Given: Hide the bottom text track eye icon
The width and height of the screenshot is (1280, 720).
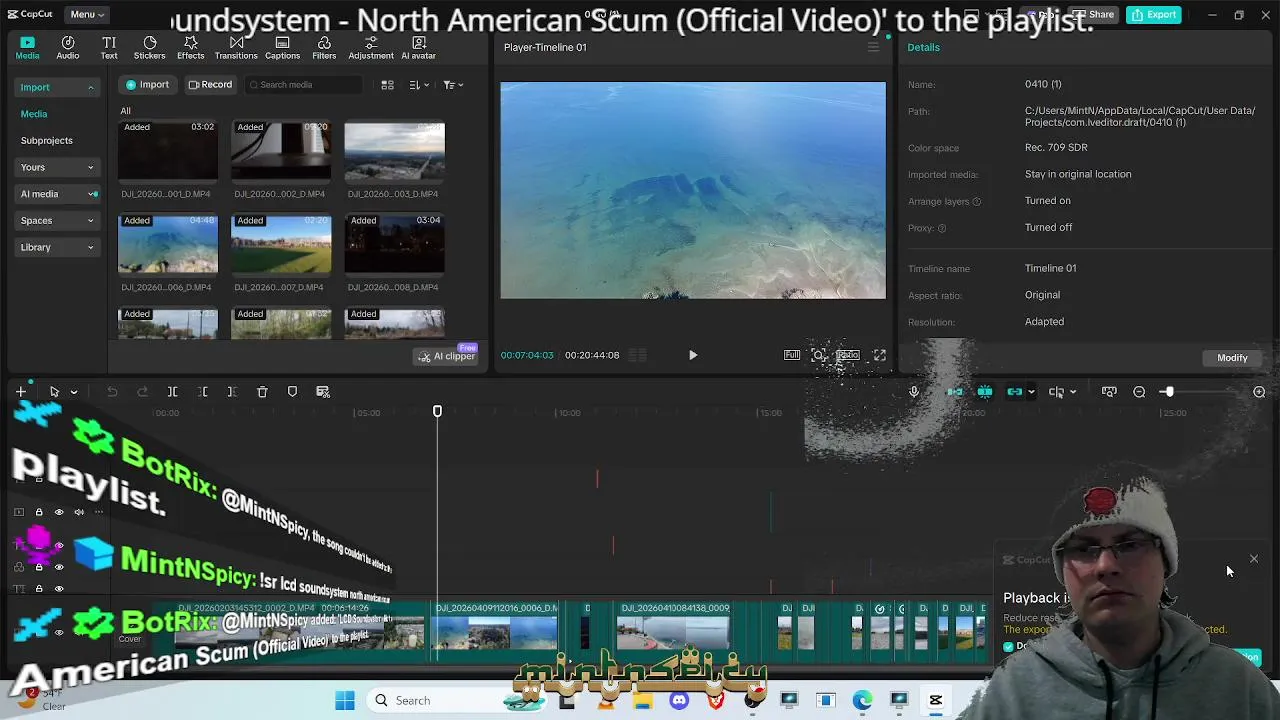Looking at the screenshot, I should (58, 589).
